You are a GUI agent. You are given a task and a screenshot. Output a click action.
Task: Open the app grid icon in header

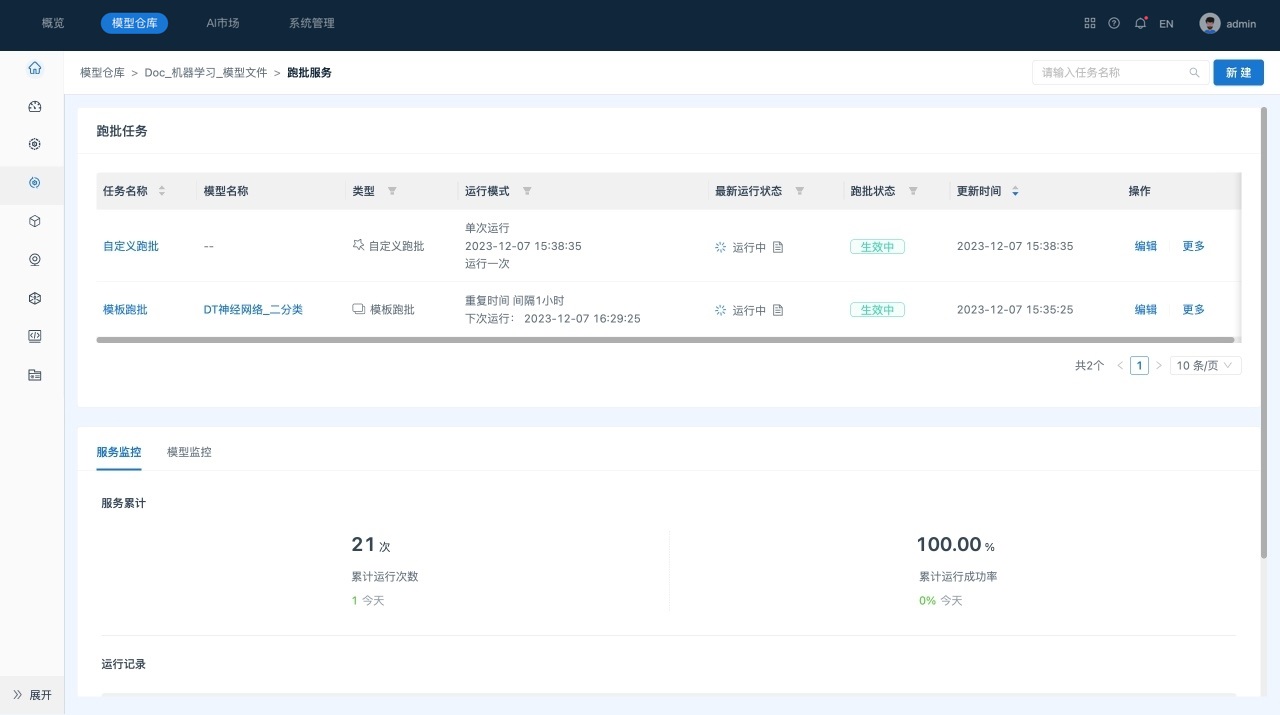coord(1090,23)
